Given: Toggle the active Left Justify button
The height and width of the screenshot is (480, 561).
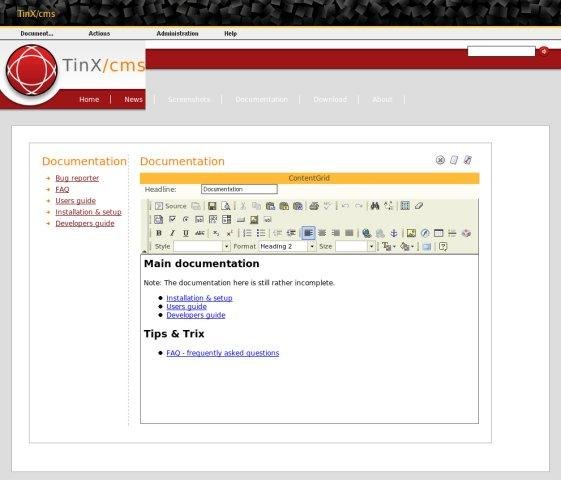Looking at the screenshot, I should 308,233.
